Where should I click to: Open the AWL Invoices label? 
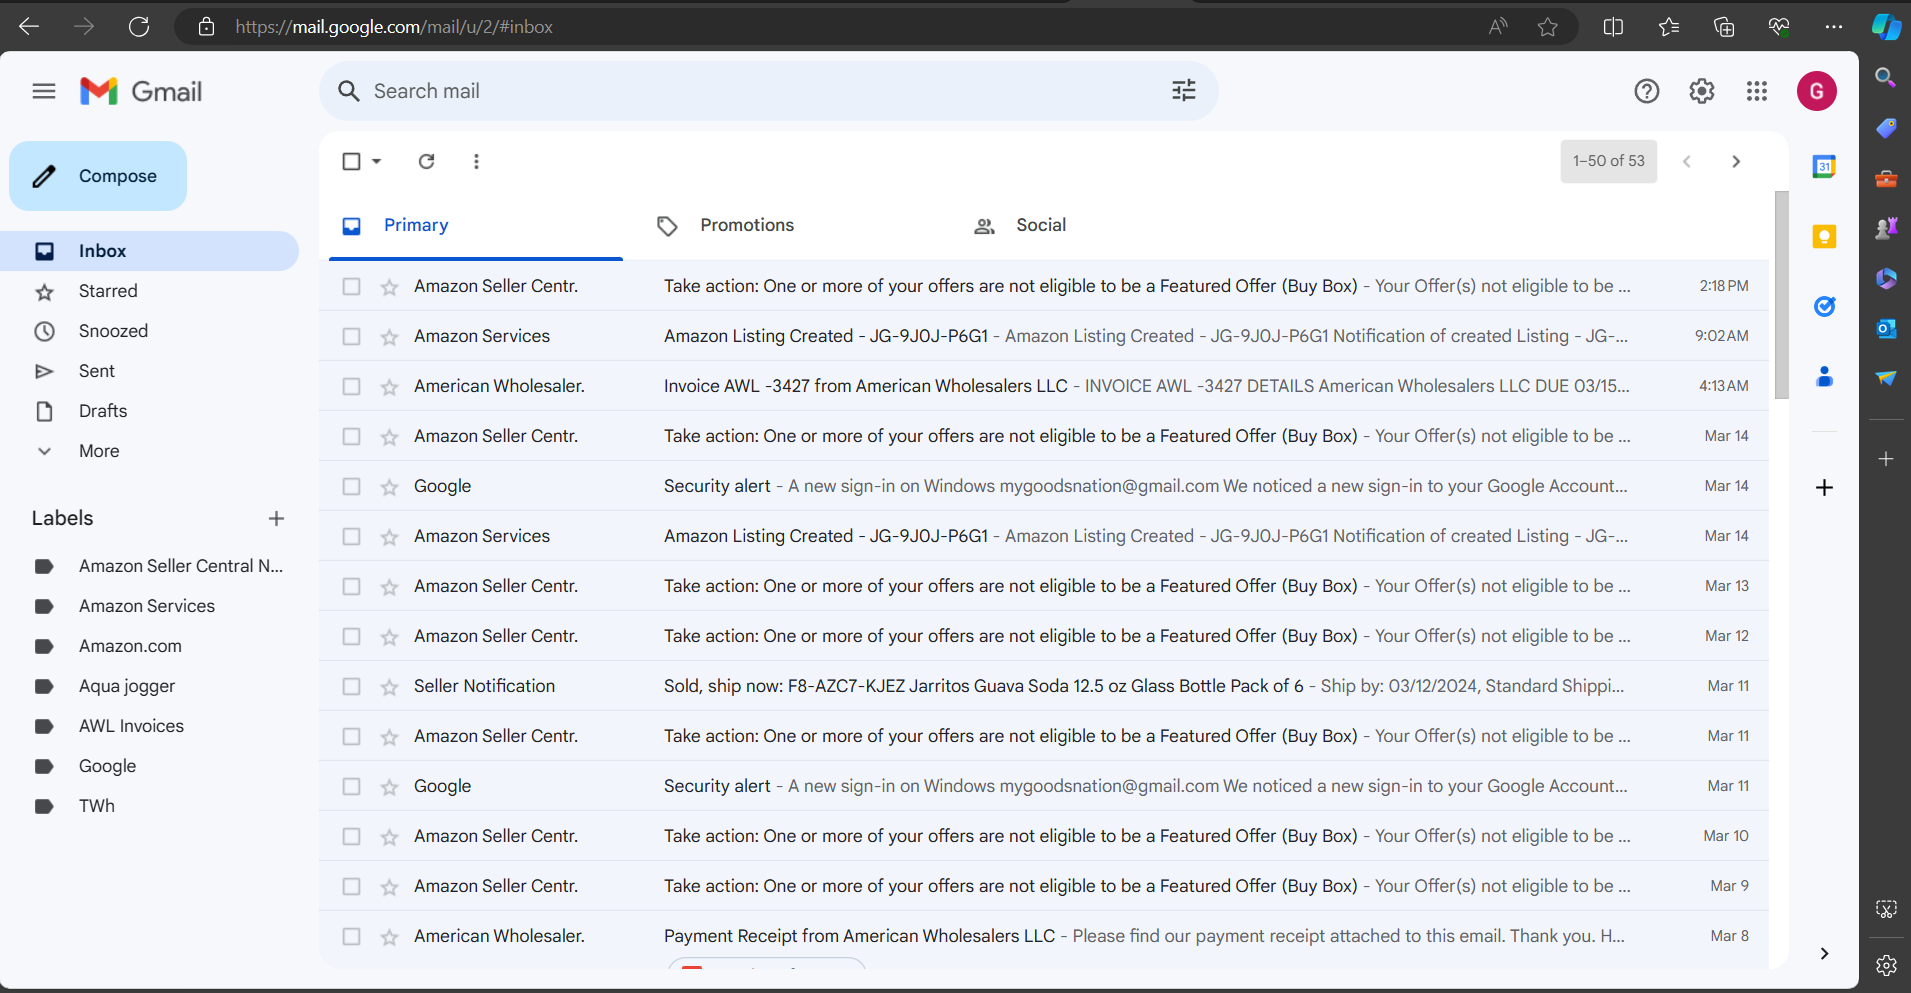(131, 726)
